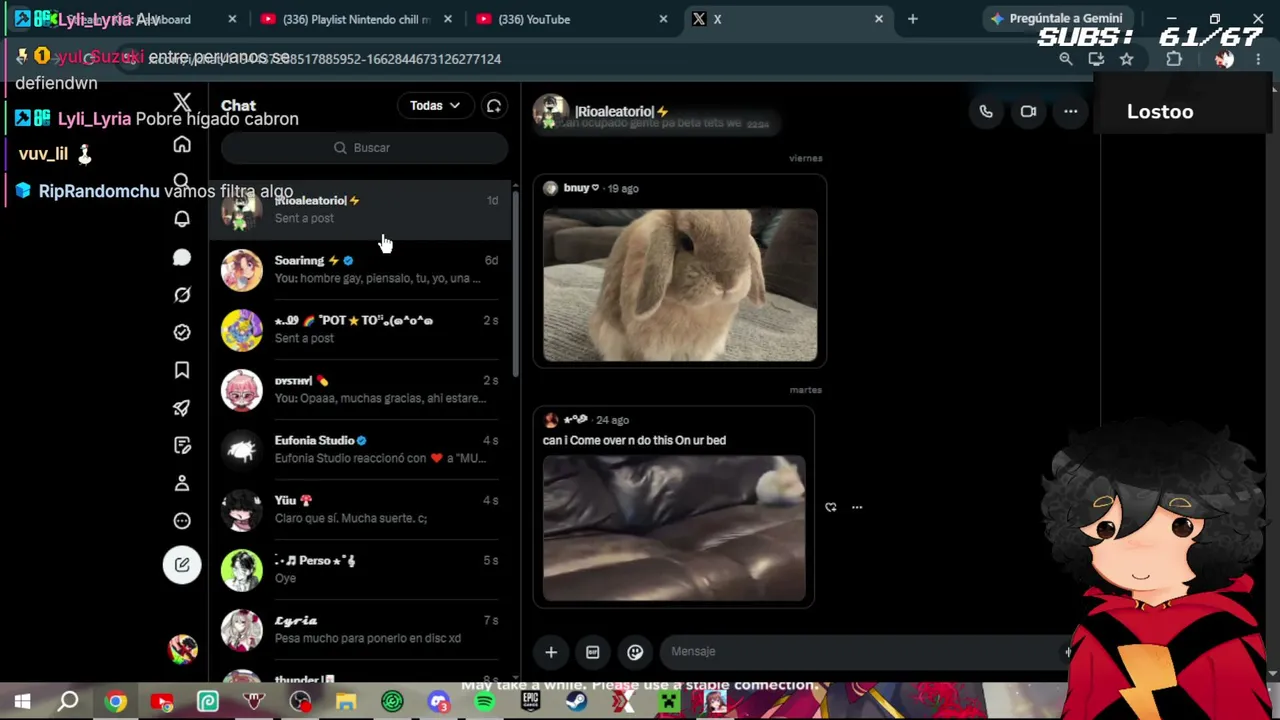This screenshot has width=1280, height=720.
Task: Open account avatar at sidebar bottom
Action: pos(182,649)
